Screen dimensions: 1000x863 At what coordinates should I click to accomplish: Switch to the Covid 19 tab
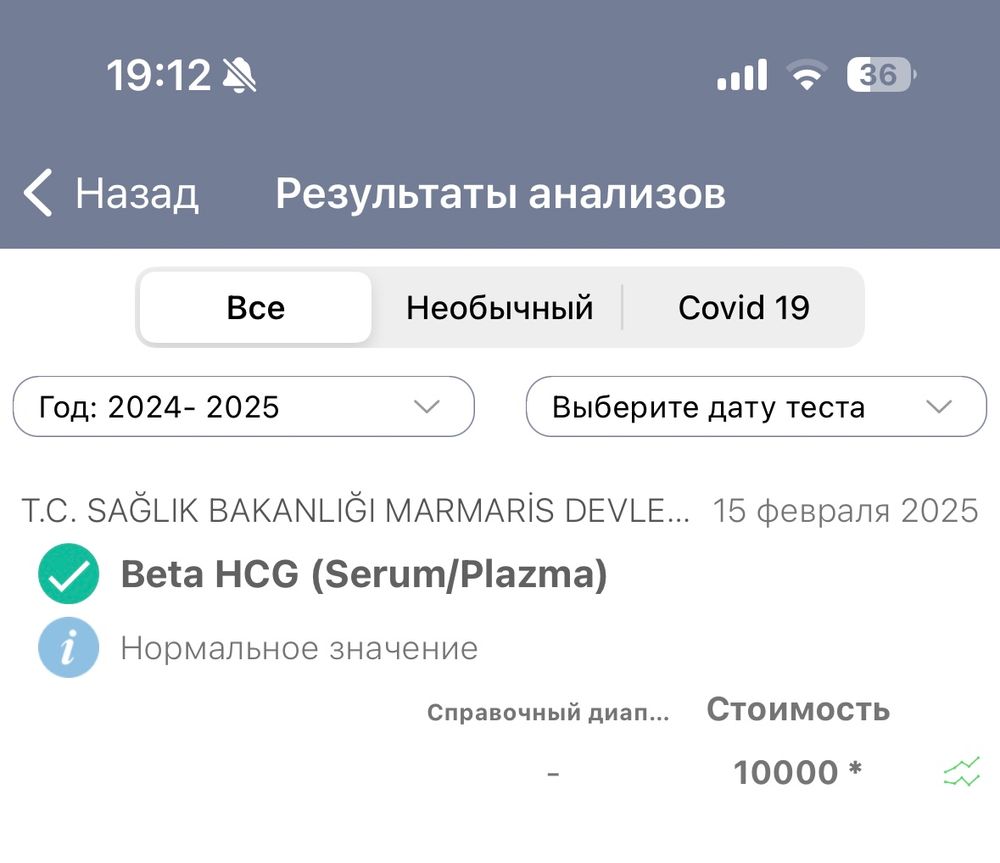tap(744, 307)
